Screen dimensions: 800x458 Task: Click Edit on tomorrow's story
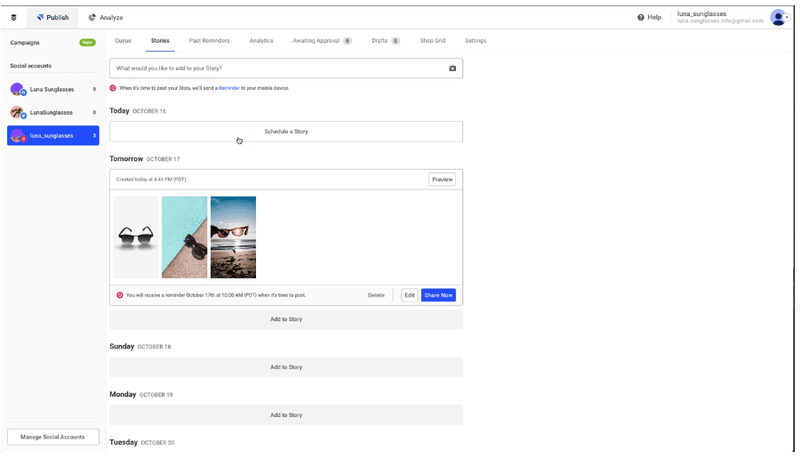pos(409,295)
